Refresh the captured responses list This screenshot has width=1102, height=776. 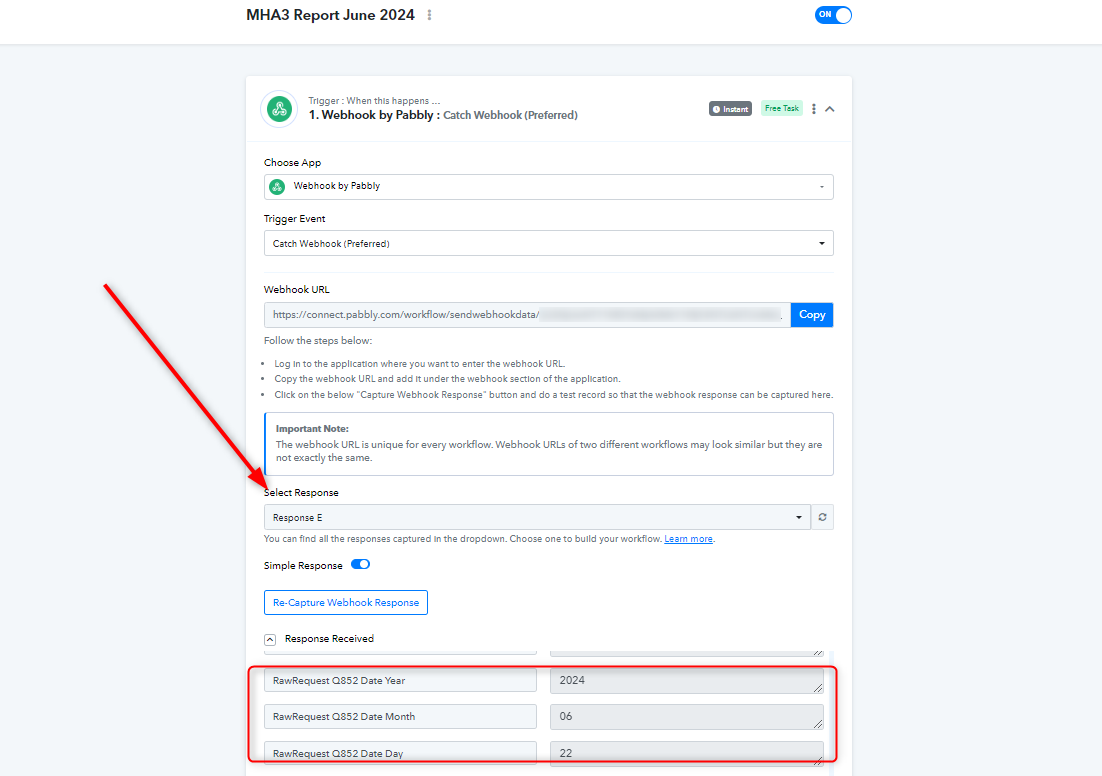(x=822, y=517)
